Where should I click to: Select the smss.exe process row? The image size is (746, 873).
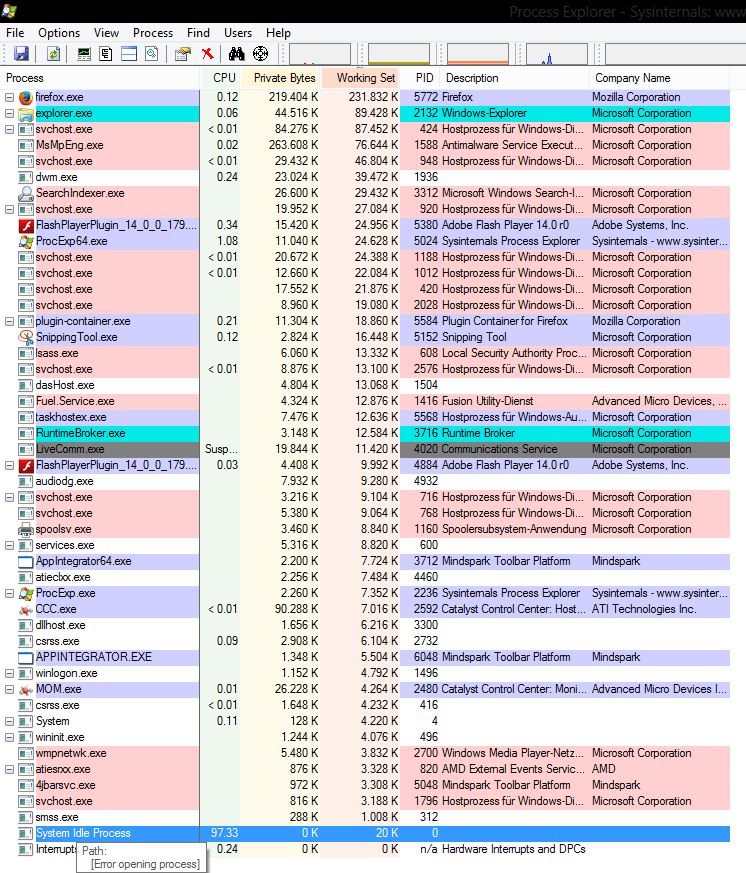point(365,817)
